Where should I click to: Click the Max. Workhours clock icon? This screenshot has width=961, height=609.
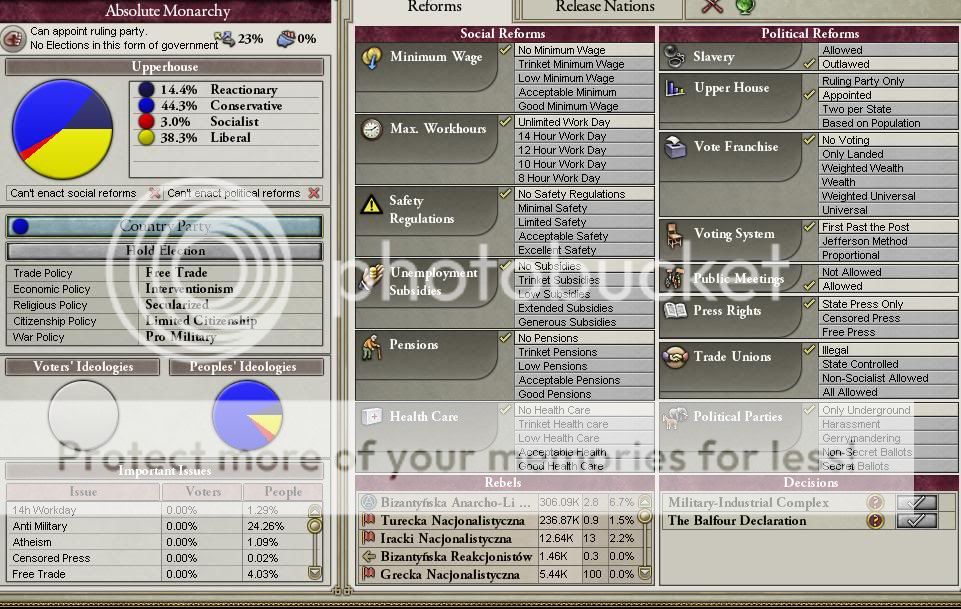372,130
